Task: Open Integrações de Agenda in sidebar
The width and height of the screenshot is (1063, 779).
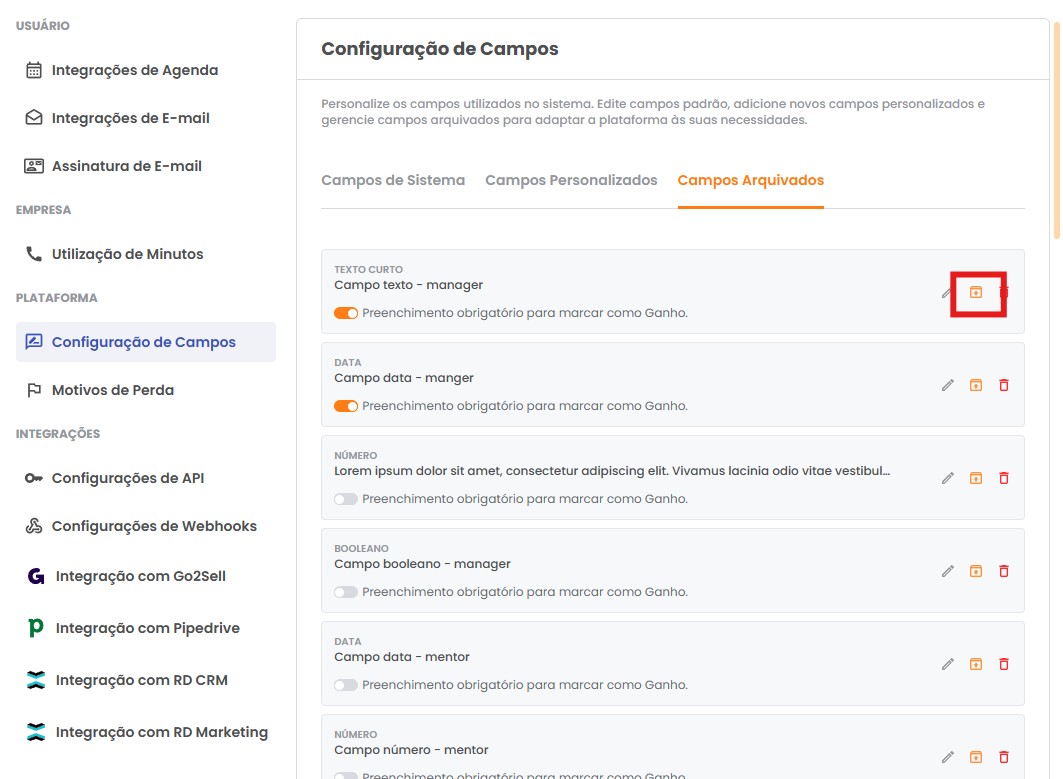Action: coord(134,70)
